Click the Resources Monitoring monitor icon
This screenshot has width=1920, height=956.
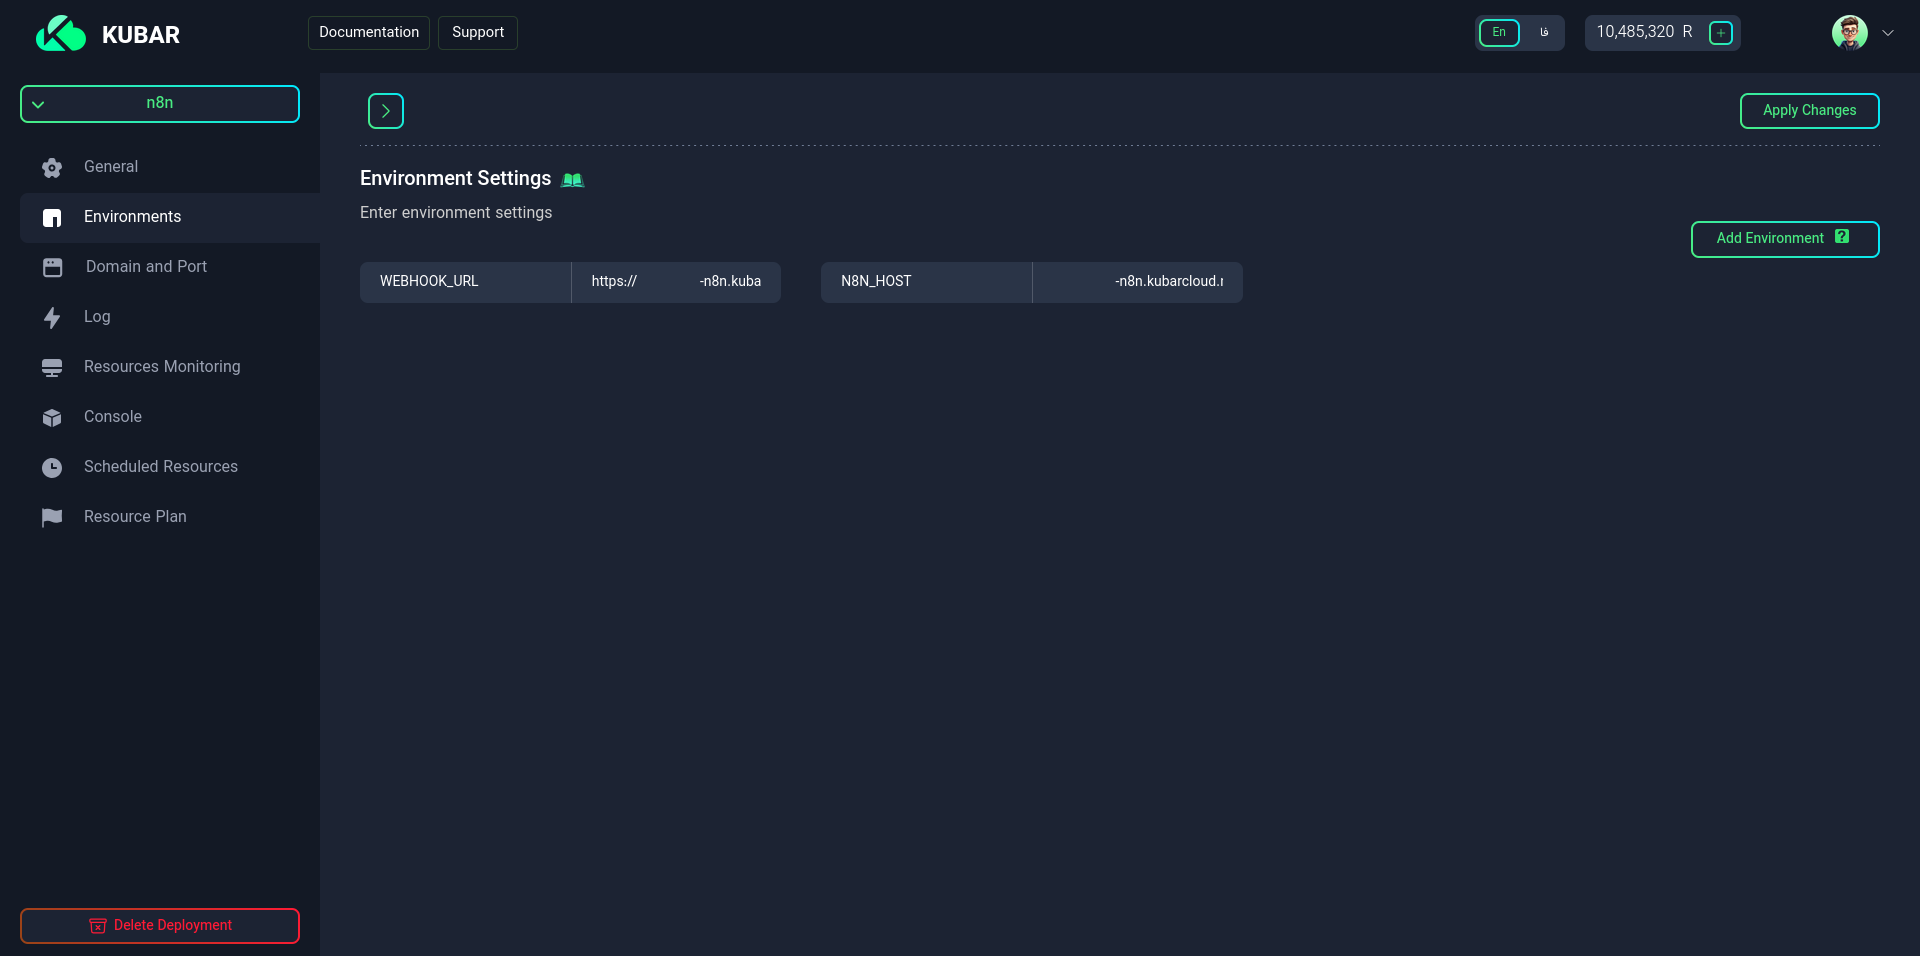(x=52, y=368)
